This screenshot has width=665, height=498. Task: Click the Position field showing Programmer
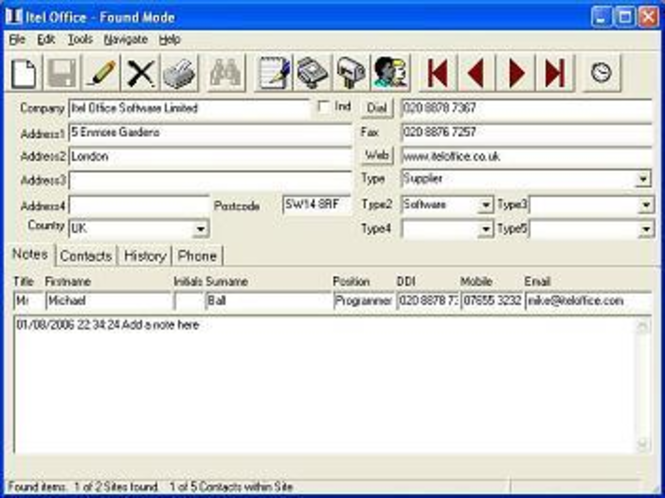coord(363,301)
